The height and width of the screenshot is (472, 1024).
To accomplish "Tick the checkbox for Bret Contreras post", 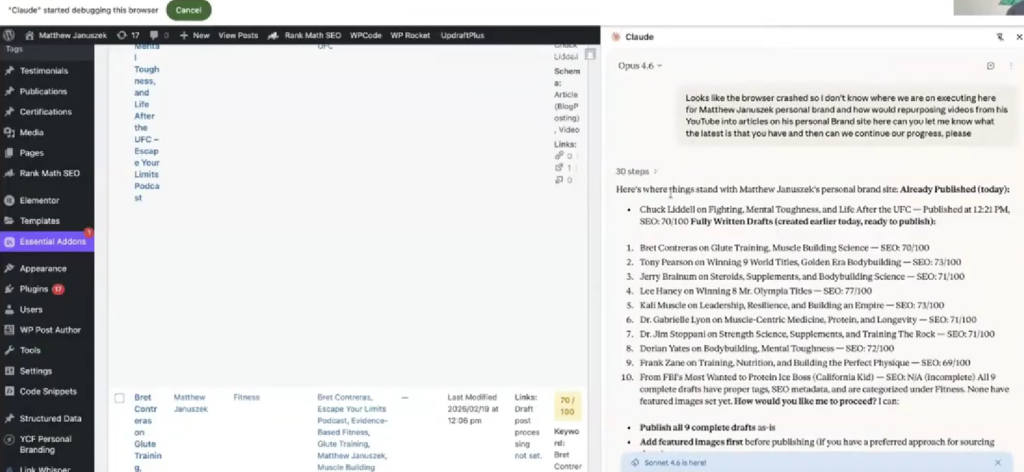I will 119,398.
